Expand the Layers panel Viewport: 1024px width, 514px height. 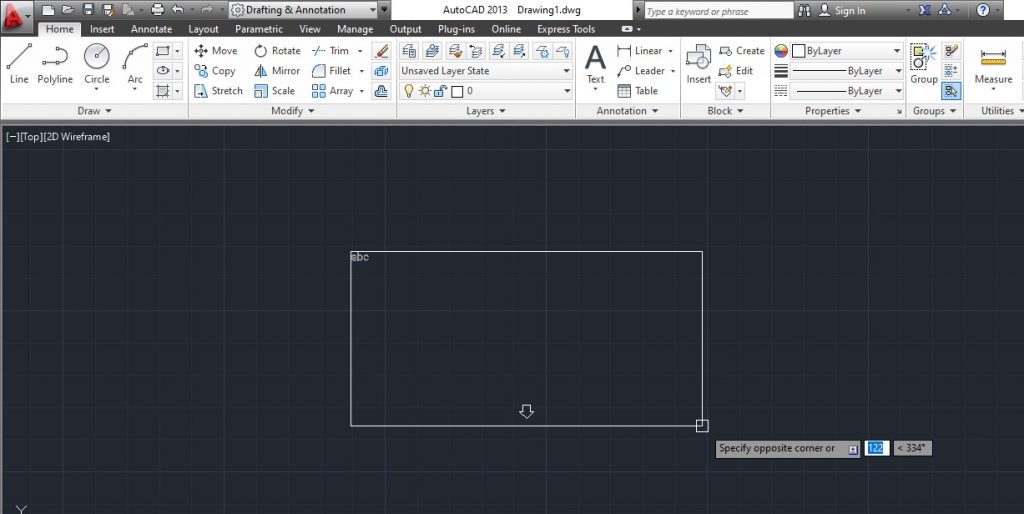(x=486, y=111)
